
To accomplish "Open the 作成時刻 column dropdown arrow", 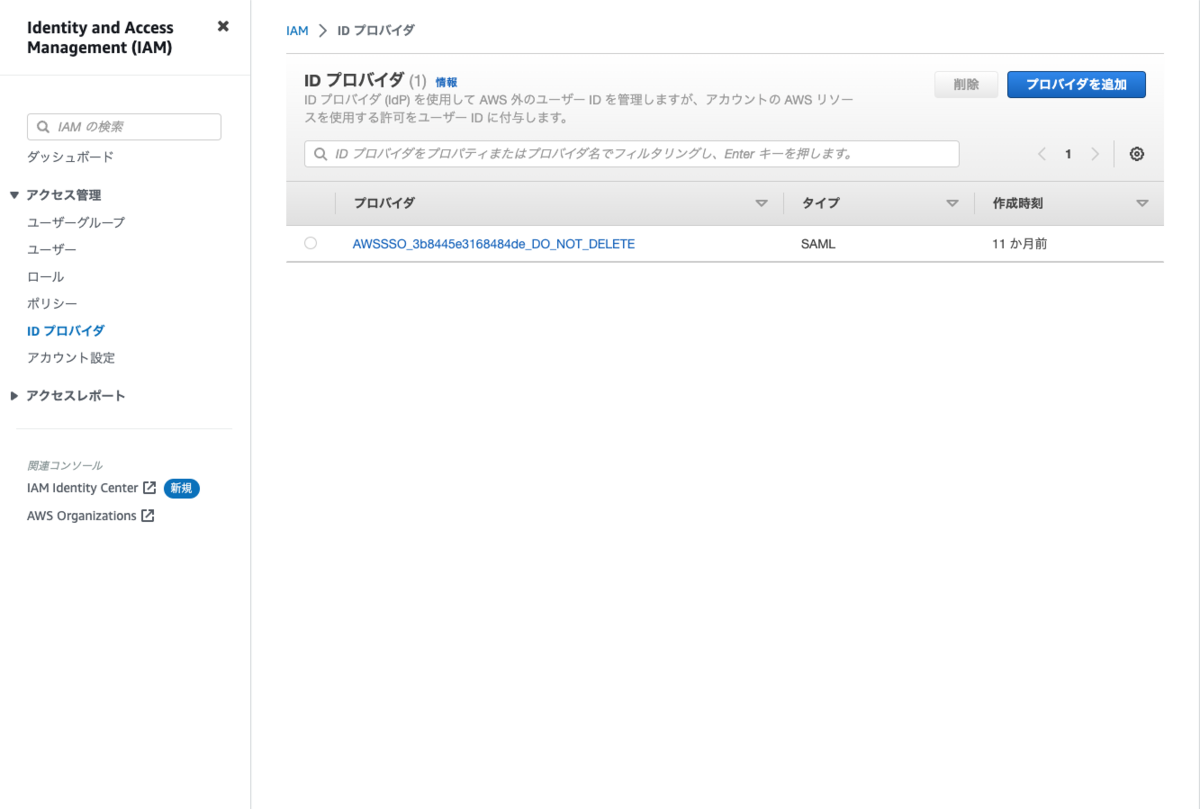I will click(x=1142, y=202).
